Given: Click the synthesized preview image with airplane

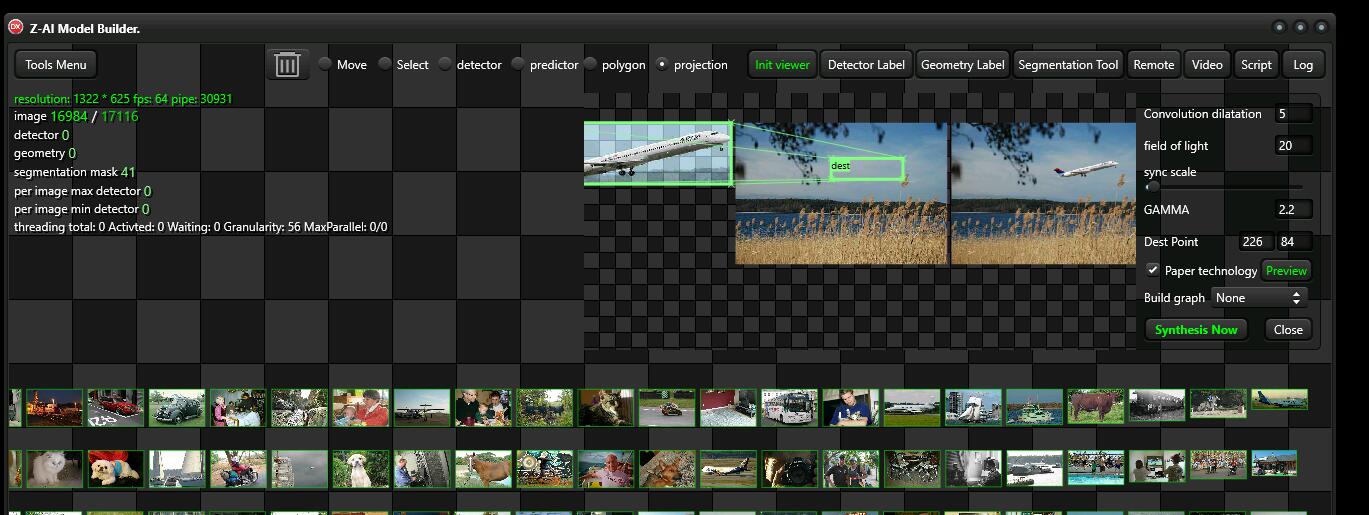Looking at the screenshot, I should (x=1043, y=193).
